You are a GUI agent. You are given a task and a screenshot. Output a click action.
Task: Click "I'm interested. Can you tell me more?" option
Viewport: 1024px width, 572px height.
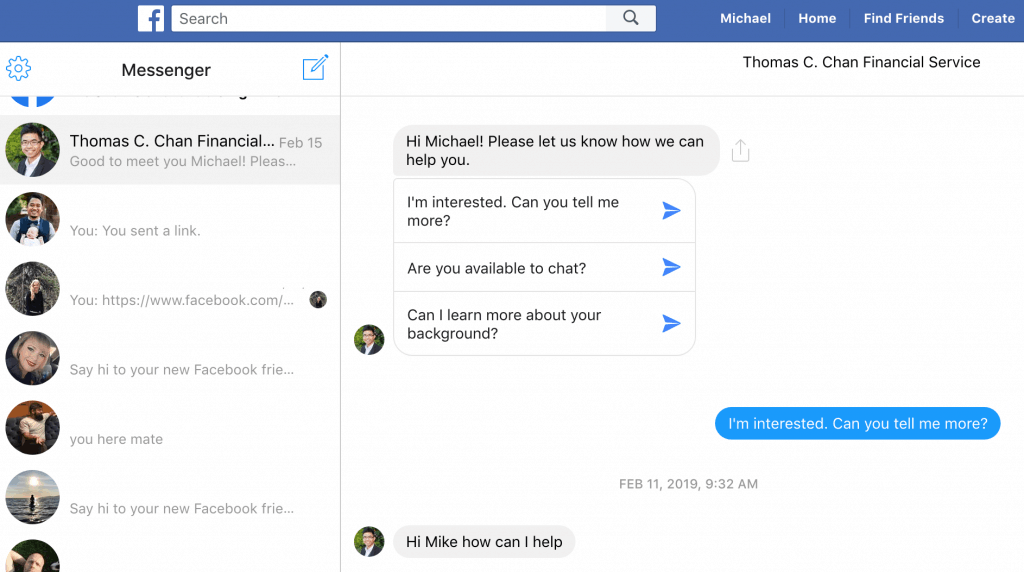(x=545, y=211)
